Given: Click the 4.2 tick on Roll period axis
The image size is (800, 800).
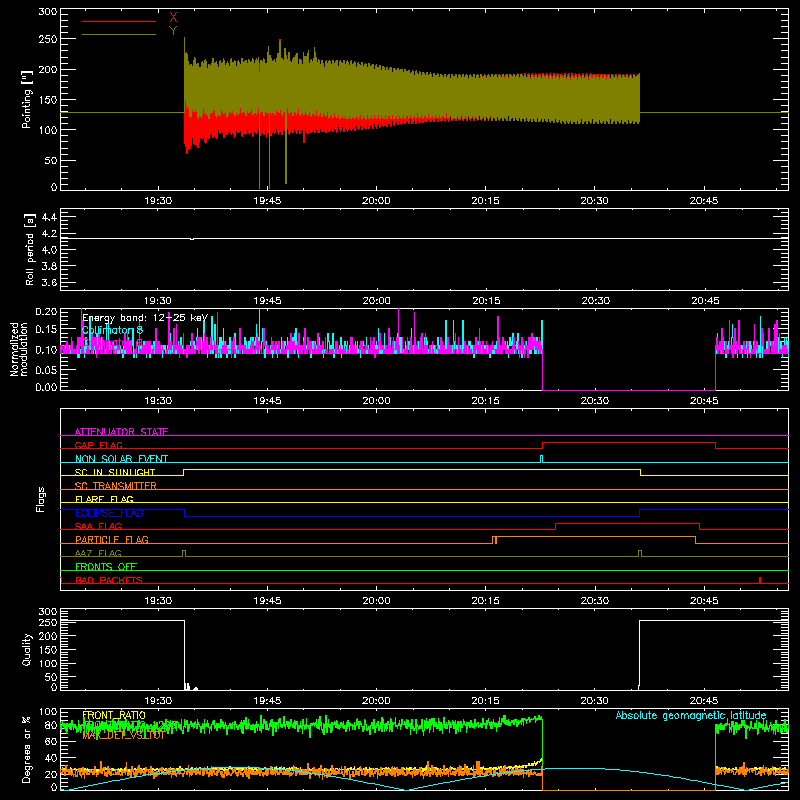Looking at the screenshot, I should point(48,234).
